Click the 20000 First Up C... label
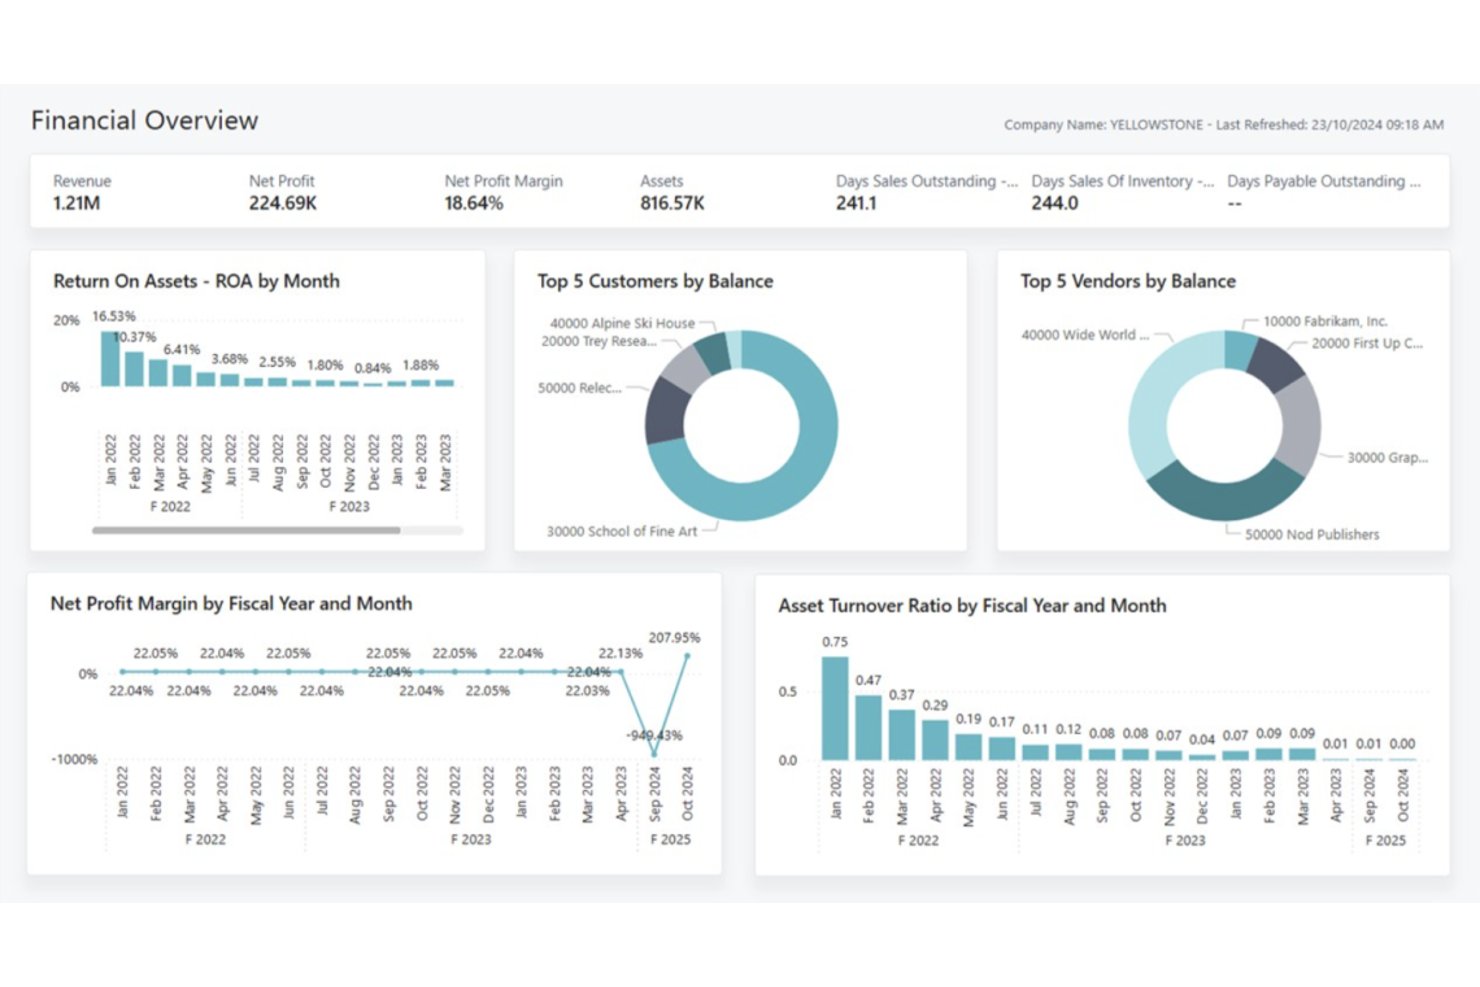Image resolution: width=1480 pixels, height=987 pixels. 1367,343
